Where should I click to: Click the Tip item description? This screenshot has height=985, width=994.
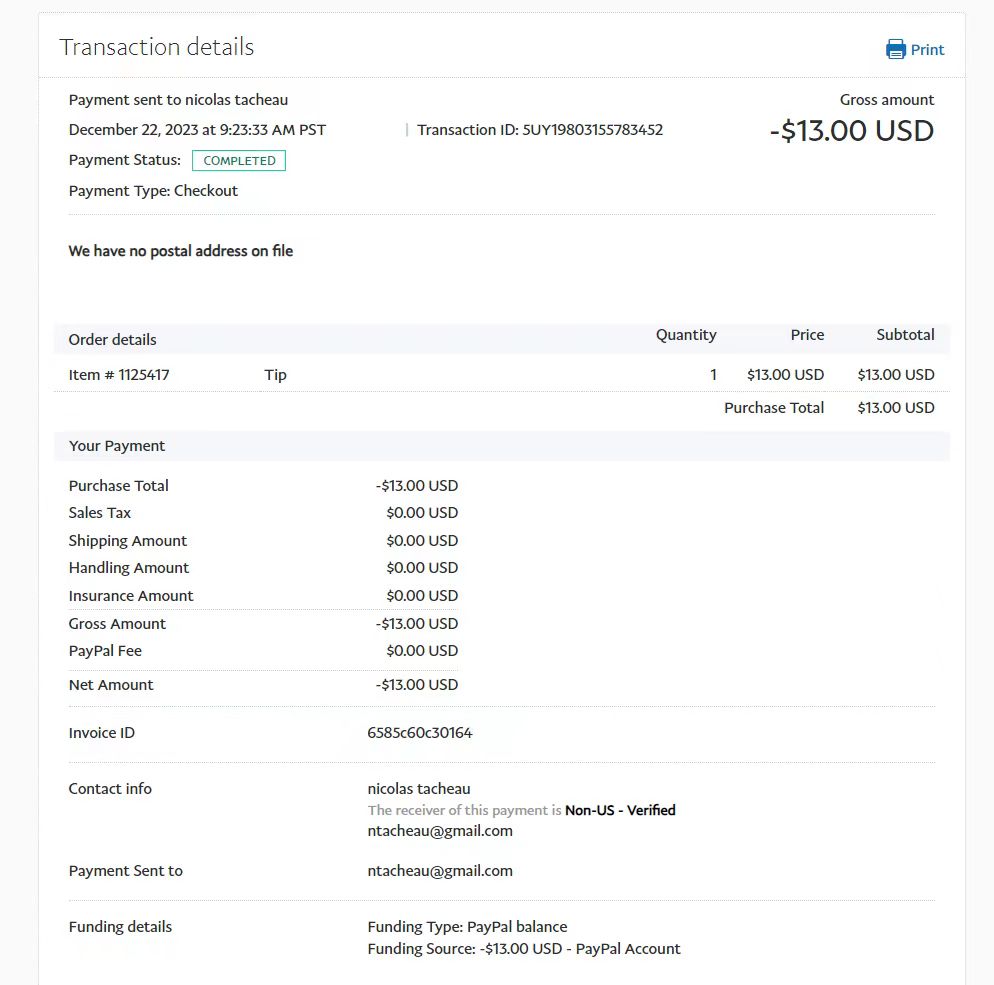(275, 375)
